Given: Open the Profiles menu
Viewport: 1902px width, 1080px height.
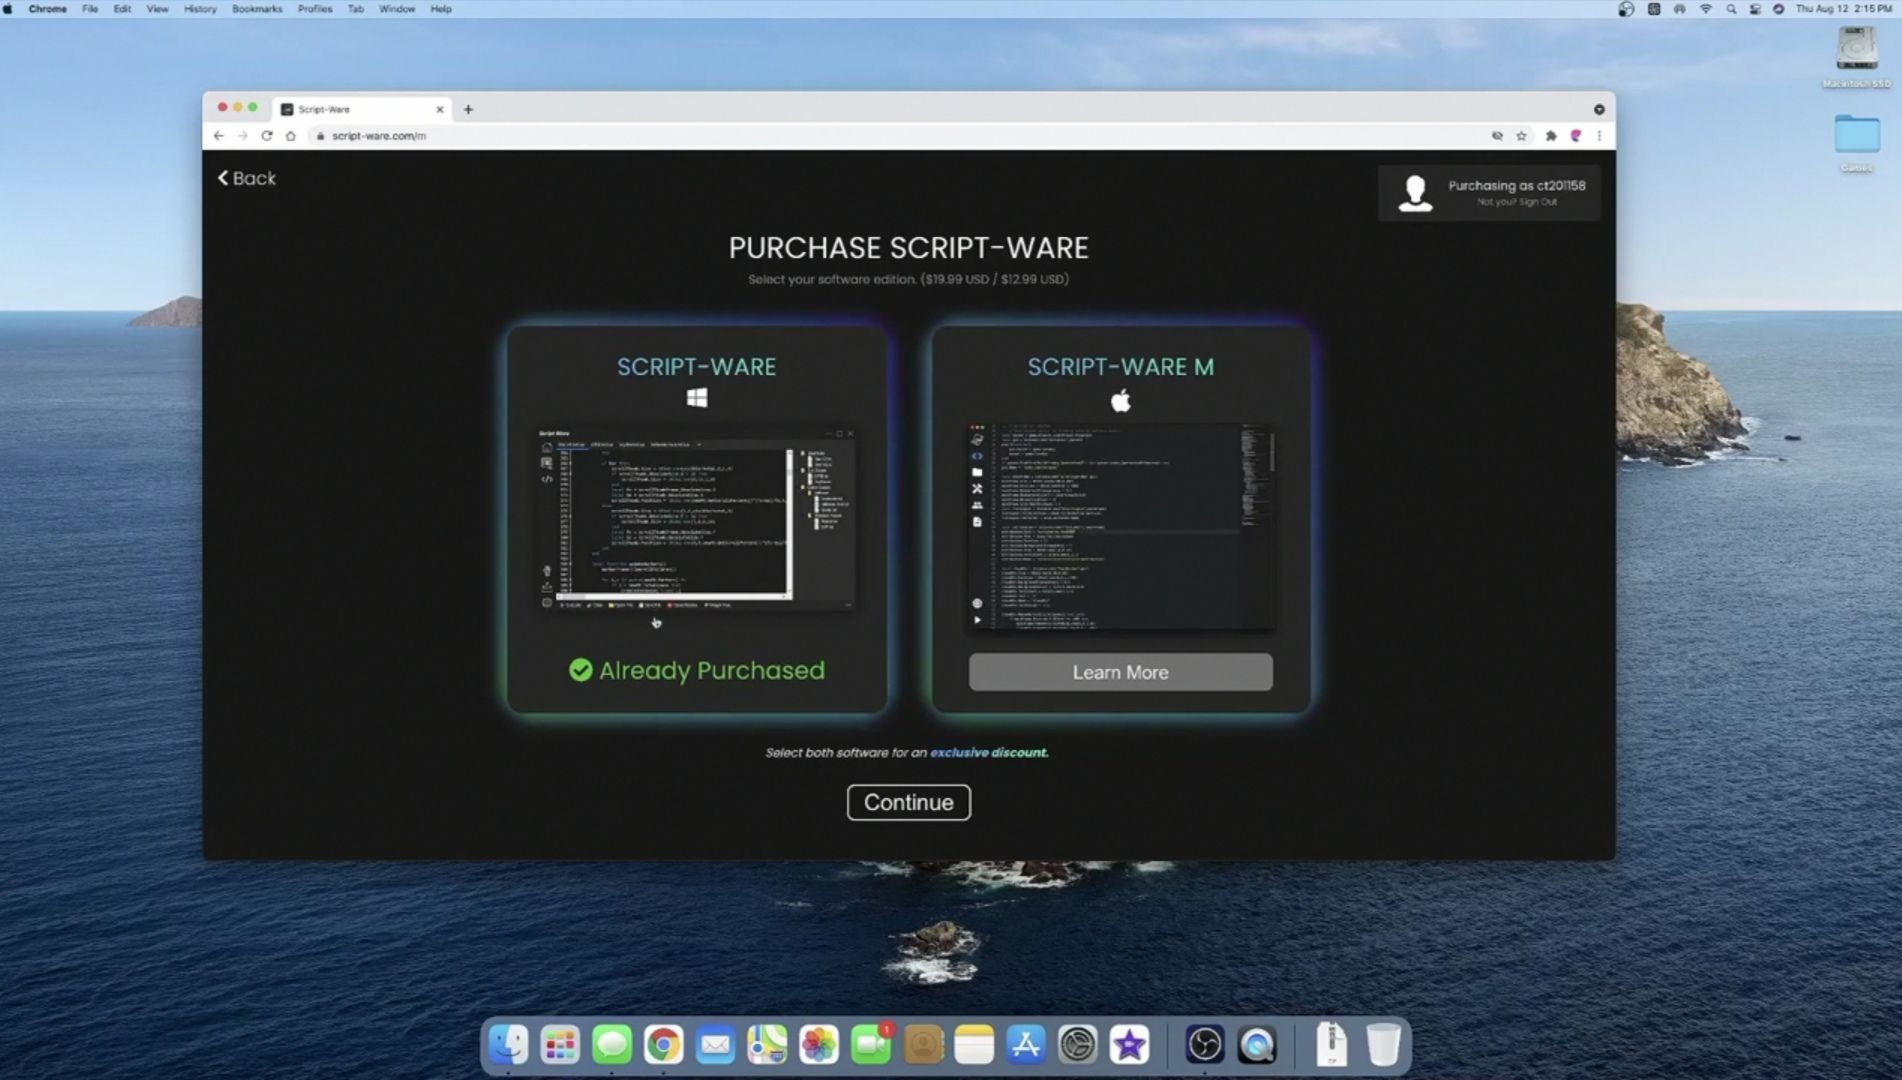Looking at the screenshot, I should click(x=315, y=9).
